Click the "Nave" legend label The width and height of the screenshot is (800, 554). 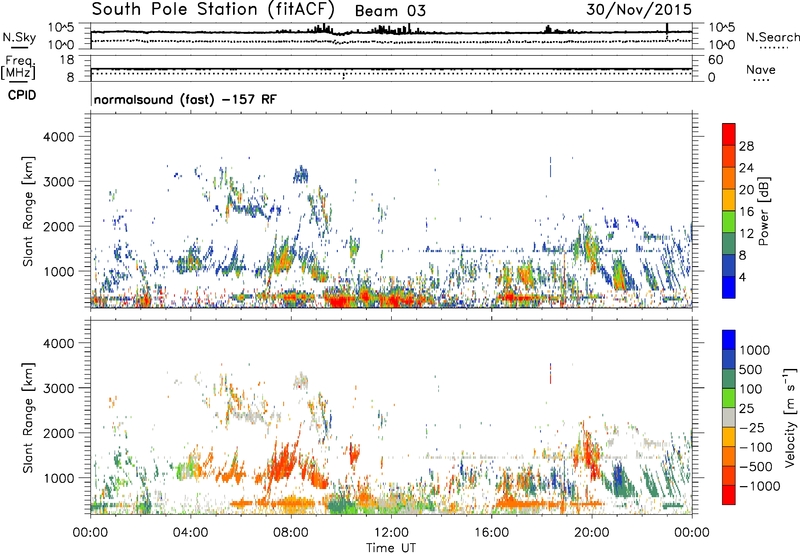761,69
